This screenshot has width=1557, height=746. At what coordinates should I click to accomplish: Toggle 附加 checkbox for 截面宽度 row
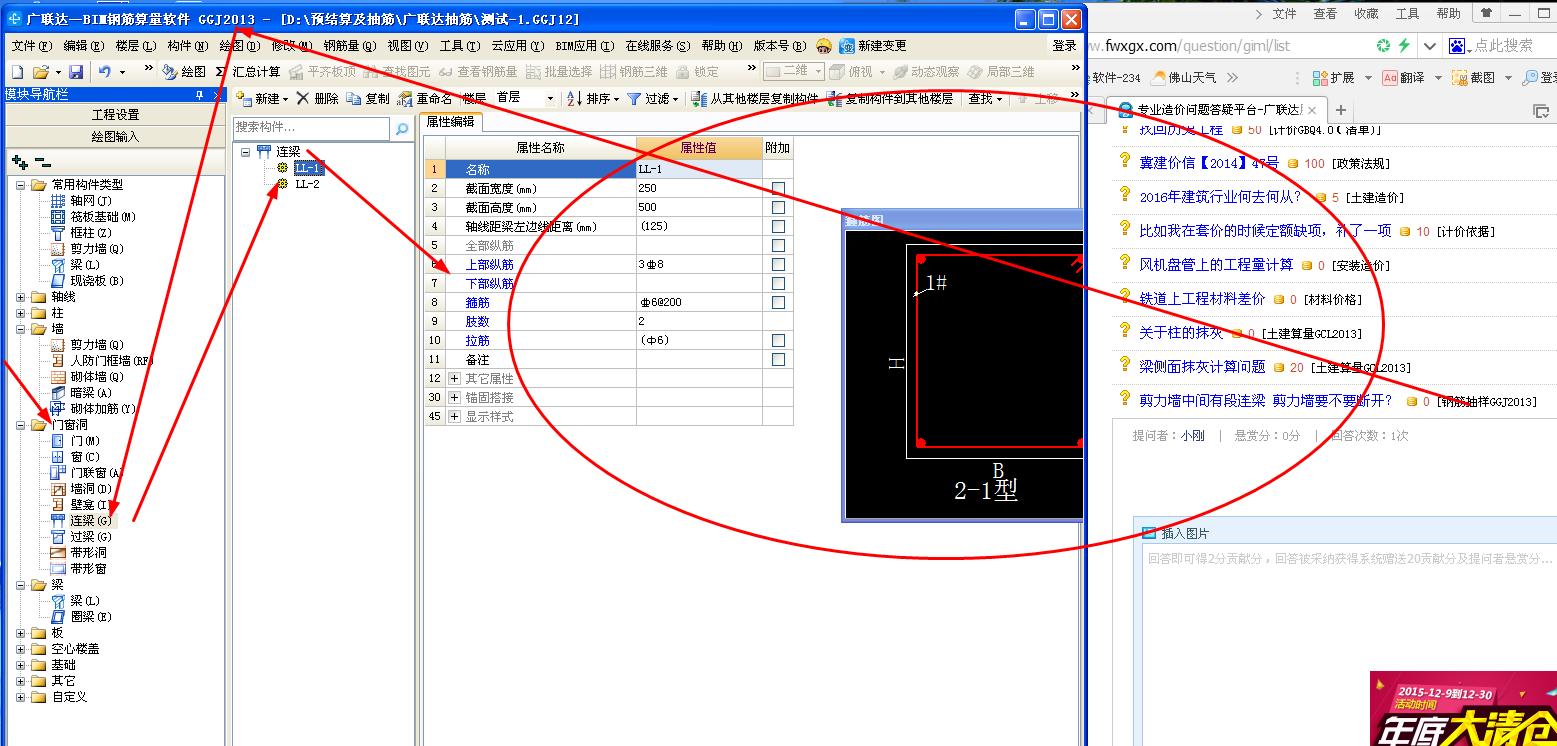(778, 188)
